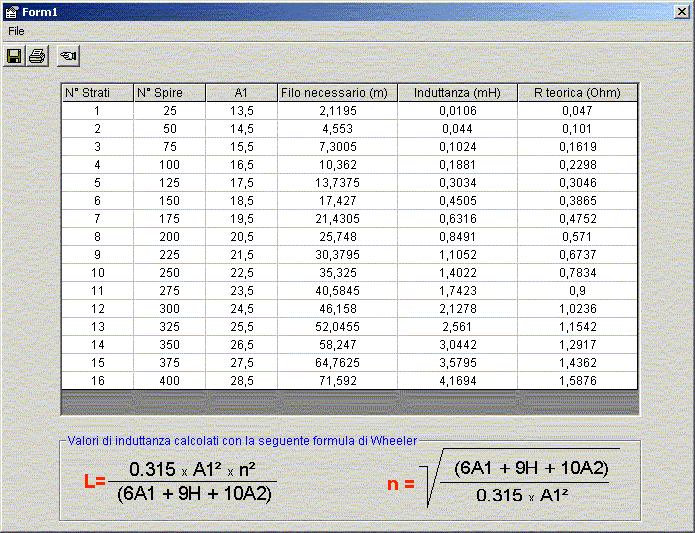Select the resistance cell 0,3865
Viewport: 695px width, 533px height.
(578, 201)
